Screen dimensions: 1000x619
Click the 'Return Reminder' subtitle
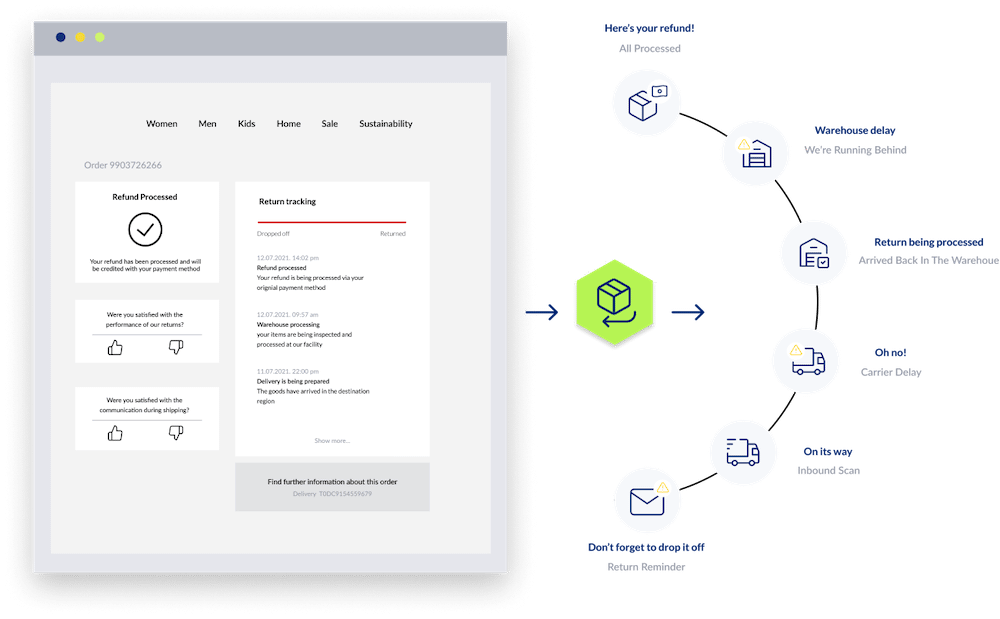coord(646,567)
